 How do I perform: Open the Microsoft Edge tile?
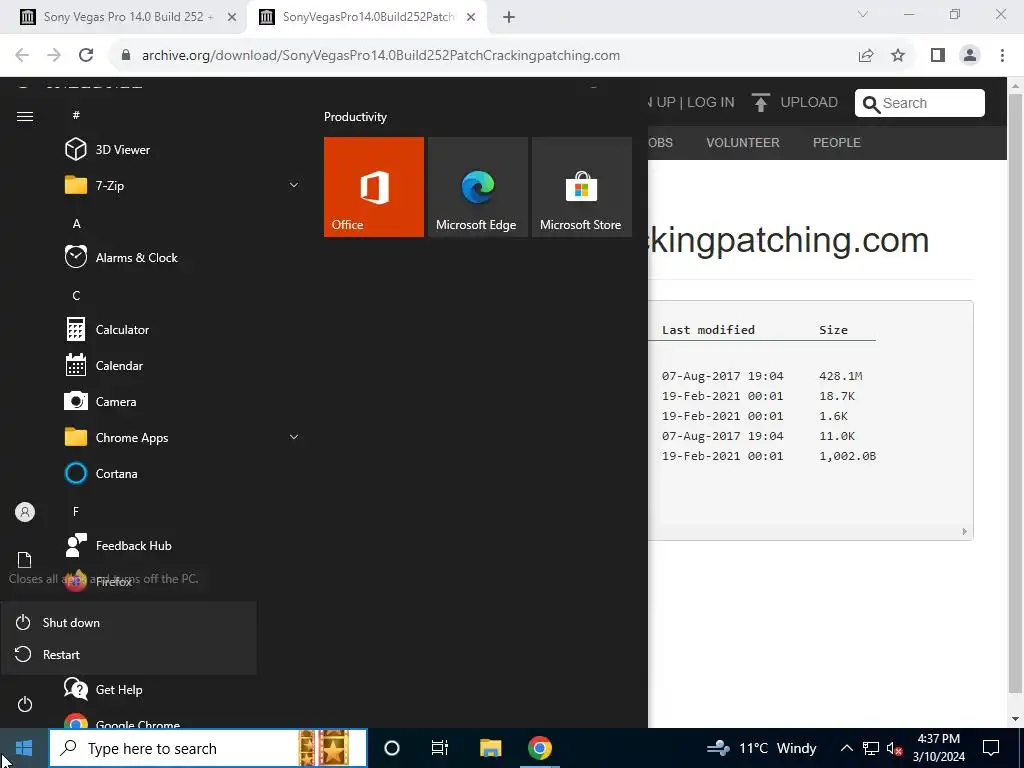[x=477, y=187]
